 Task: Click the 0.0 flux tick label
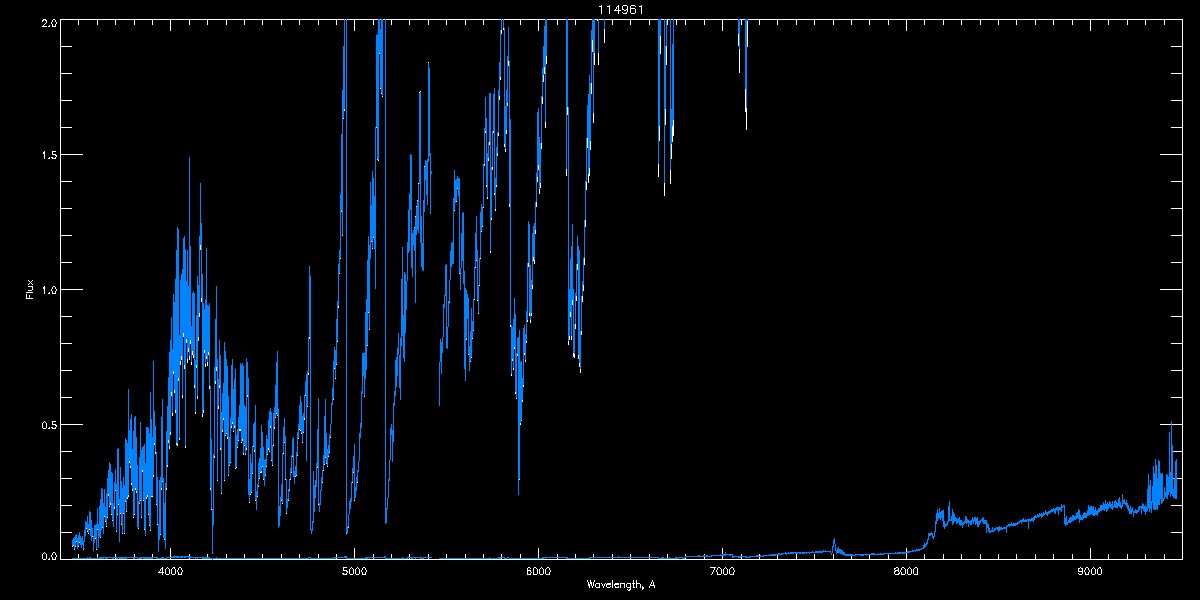tap(47, 555)
